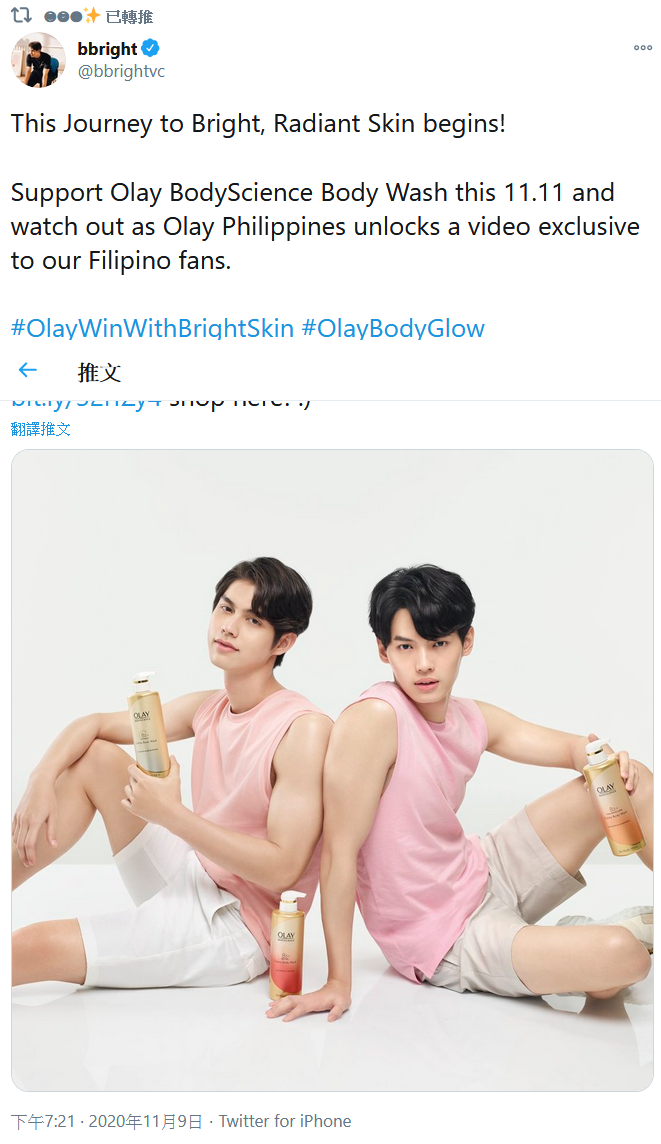
Task: Open the tweet timestamp 下午7:21
Action: pyautogui.click(x=43, y=1121)
